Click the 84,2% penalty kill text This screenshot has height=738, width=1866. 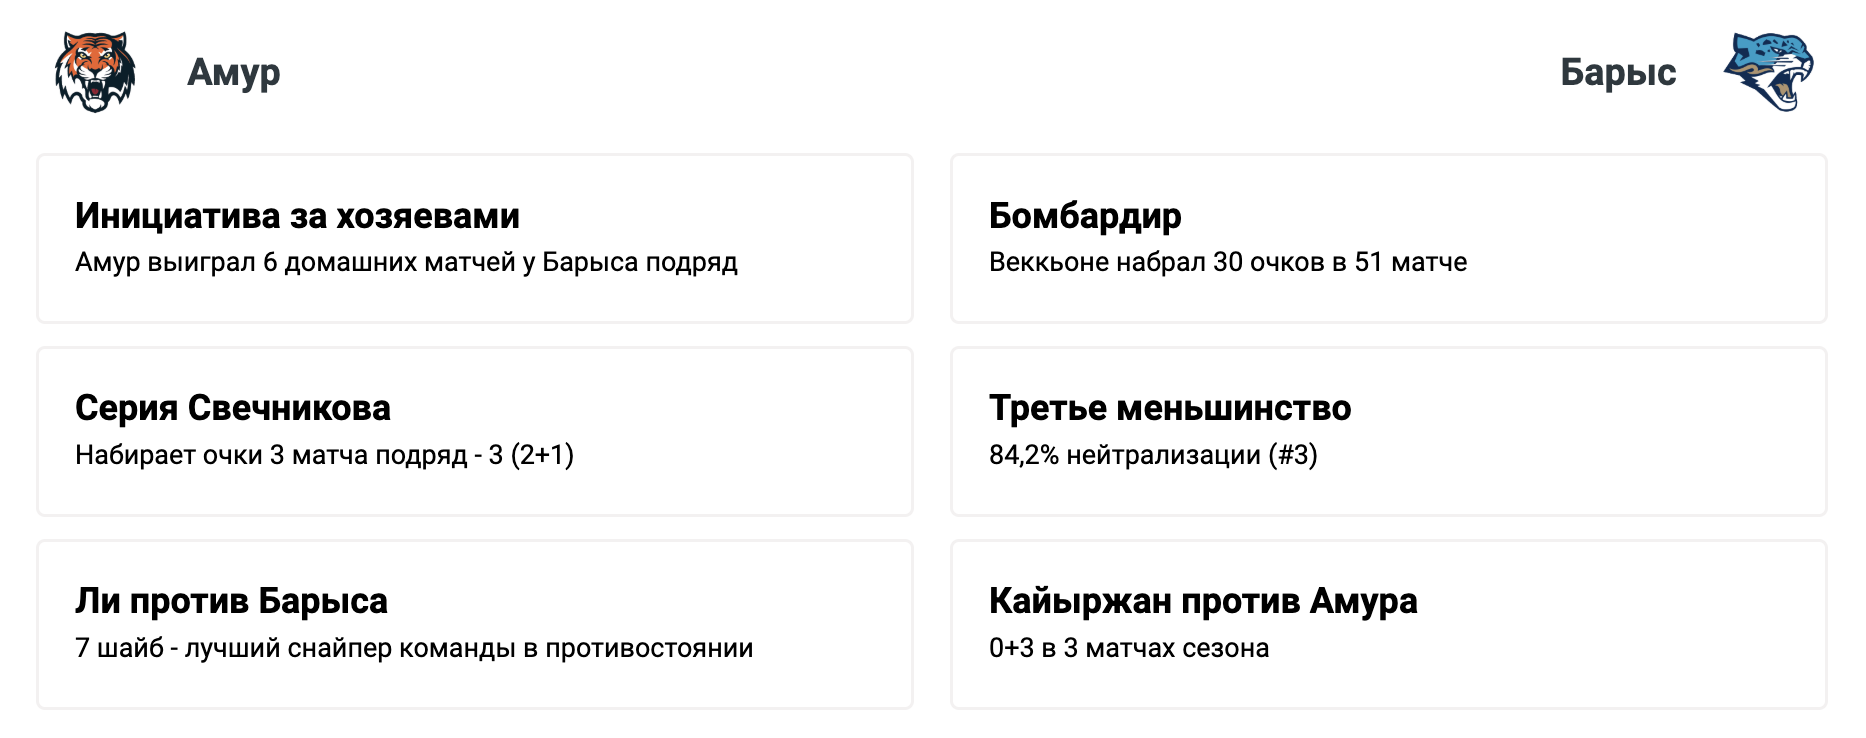[1153, 455]
